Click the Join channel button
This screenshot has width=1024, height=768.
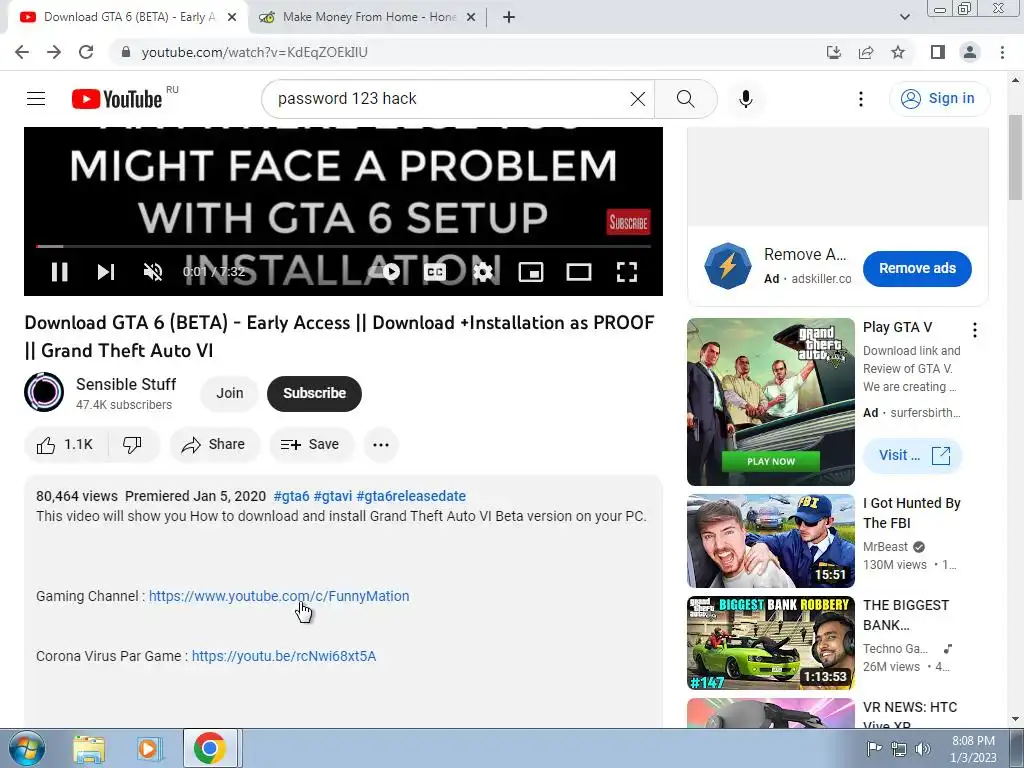coord(230,393)
